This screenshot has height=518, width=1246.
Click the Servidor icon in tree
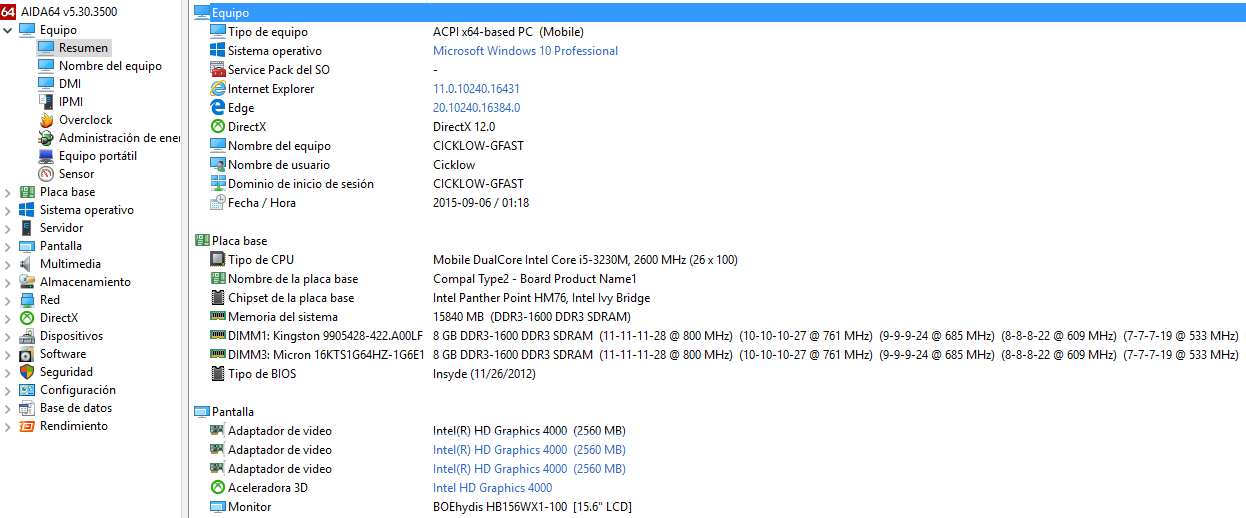pos(27,228)
